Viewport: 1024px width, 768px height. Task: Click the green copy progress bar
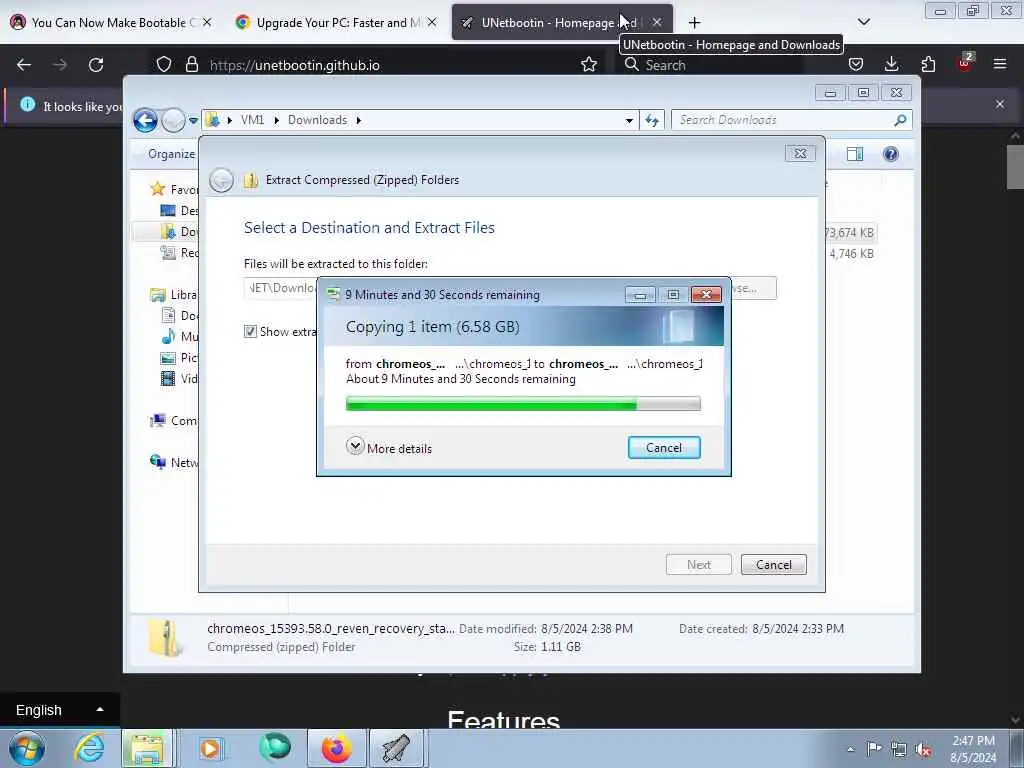(x=523, y=404)
